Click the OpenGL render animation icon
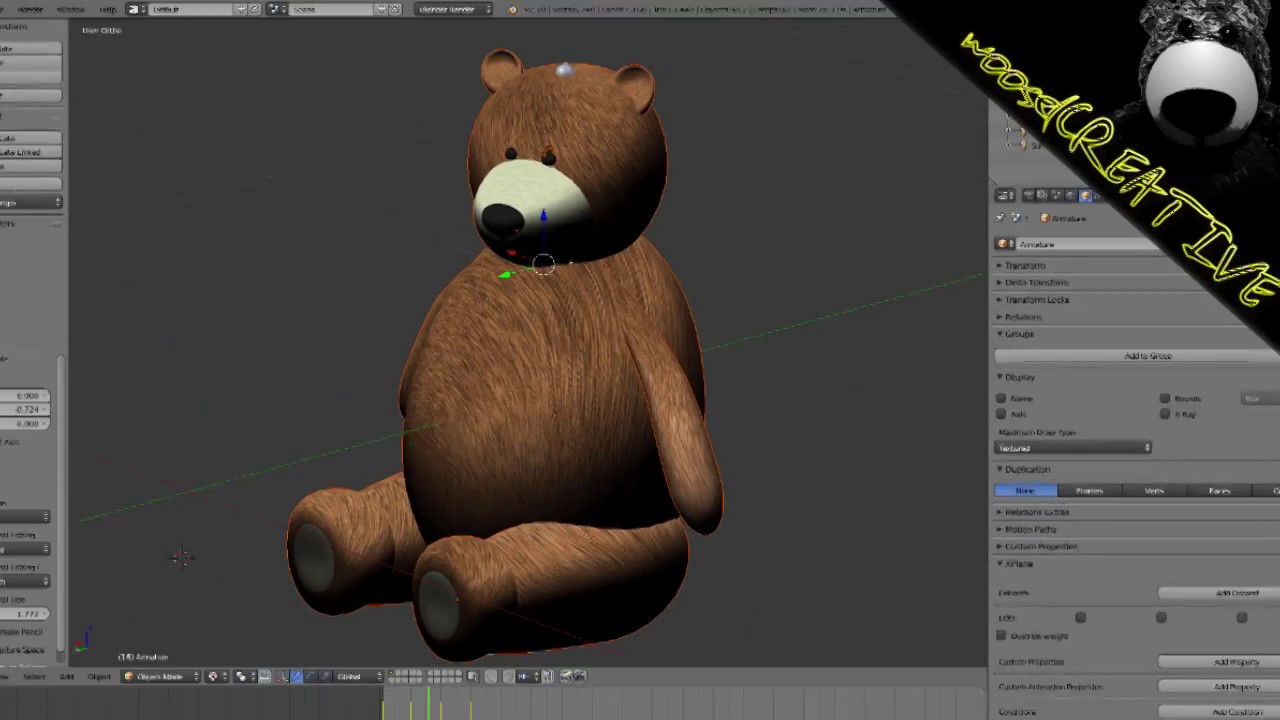Image resolution: width=1280 pixels, height=720 pixels. 579,676
